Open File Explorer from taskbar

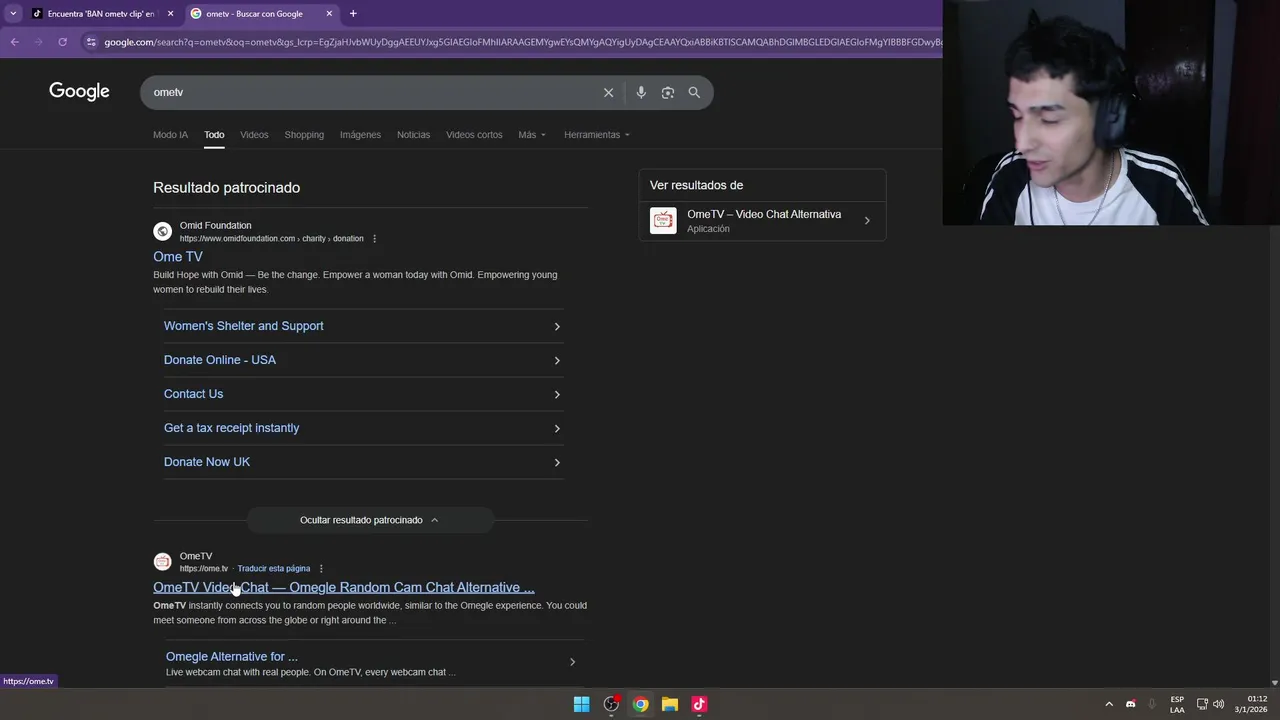(670, 704)
